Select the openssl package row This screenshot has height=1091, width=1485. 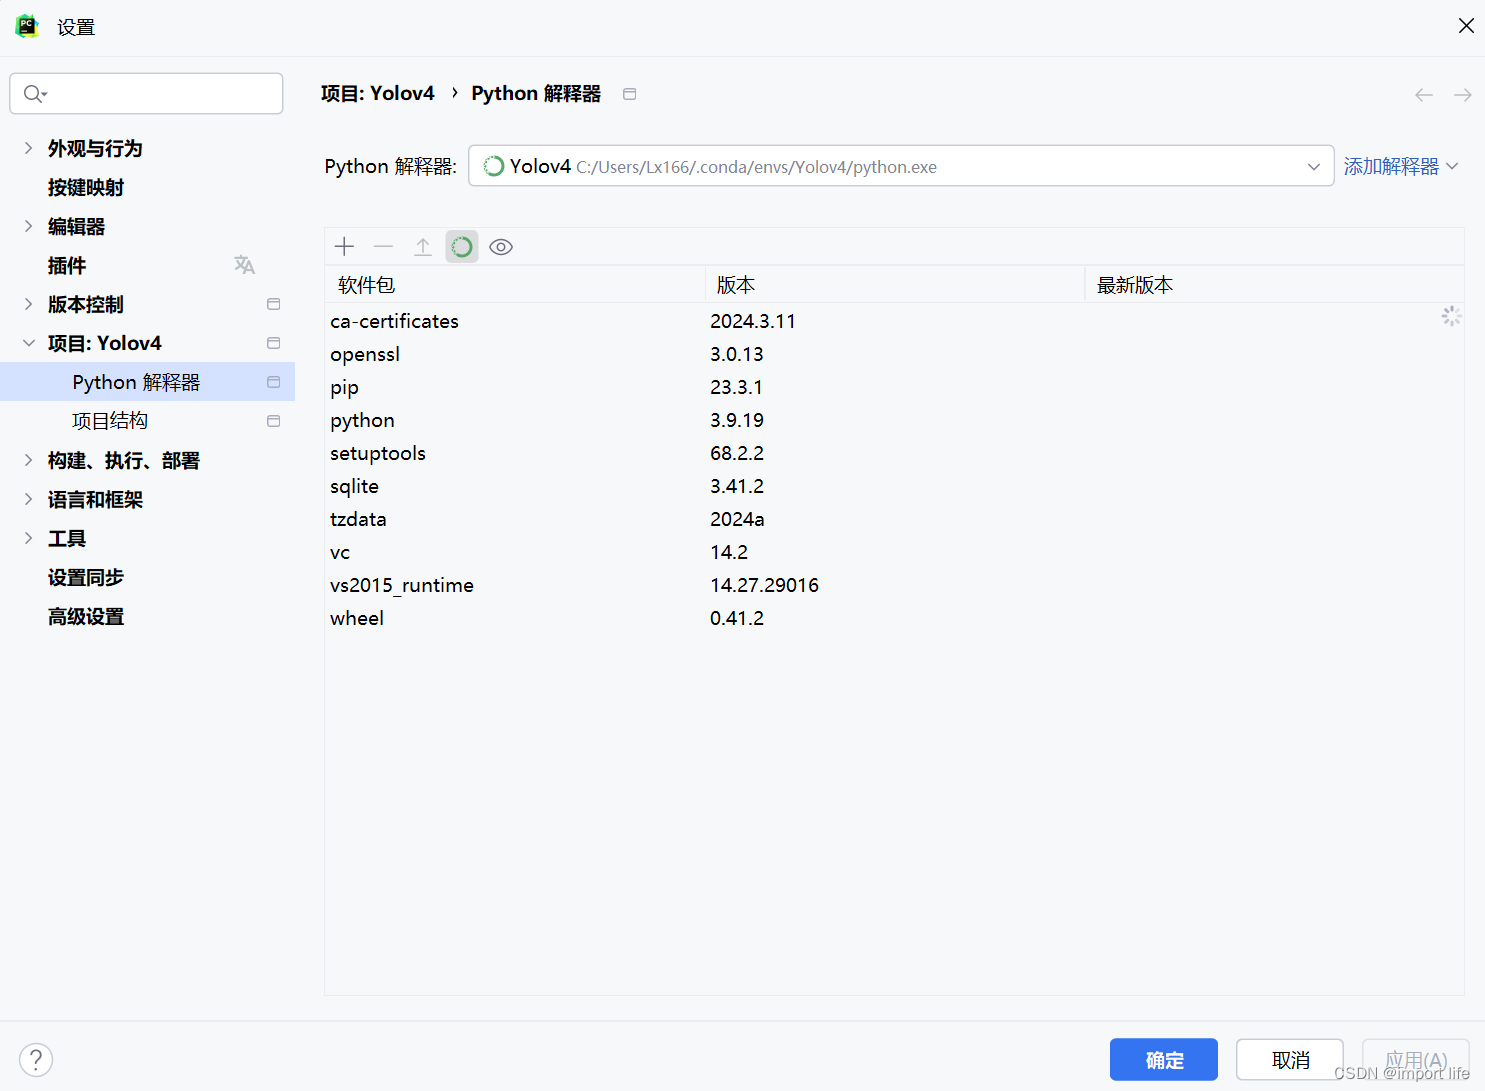[894, 354]
